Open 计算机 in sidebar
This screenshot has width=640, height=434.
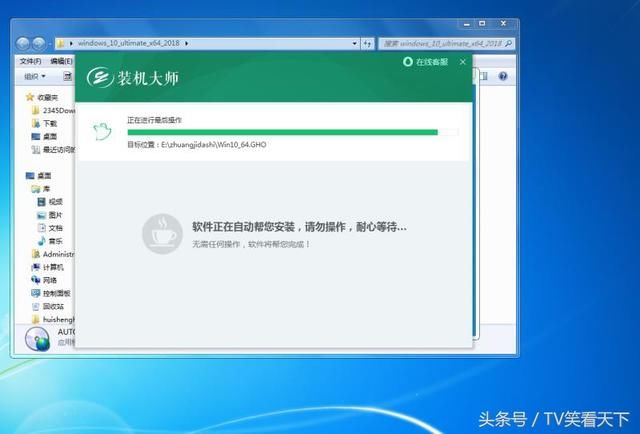click(48, 267)
